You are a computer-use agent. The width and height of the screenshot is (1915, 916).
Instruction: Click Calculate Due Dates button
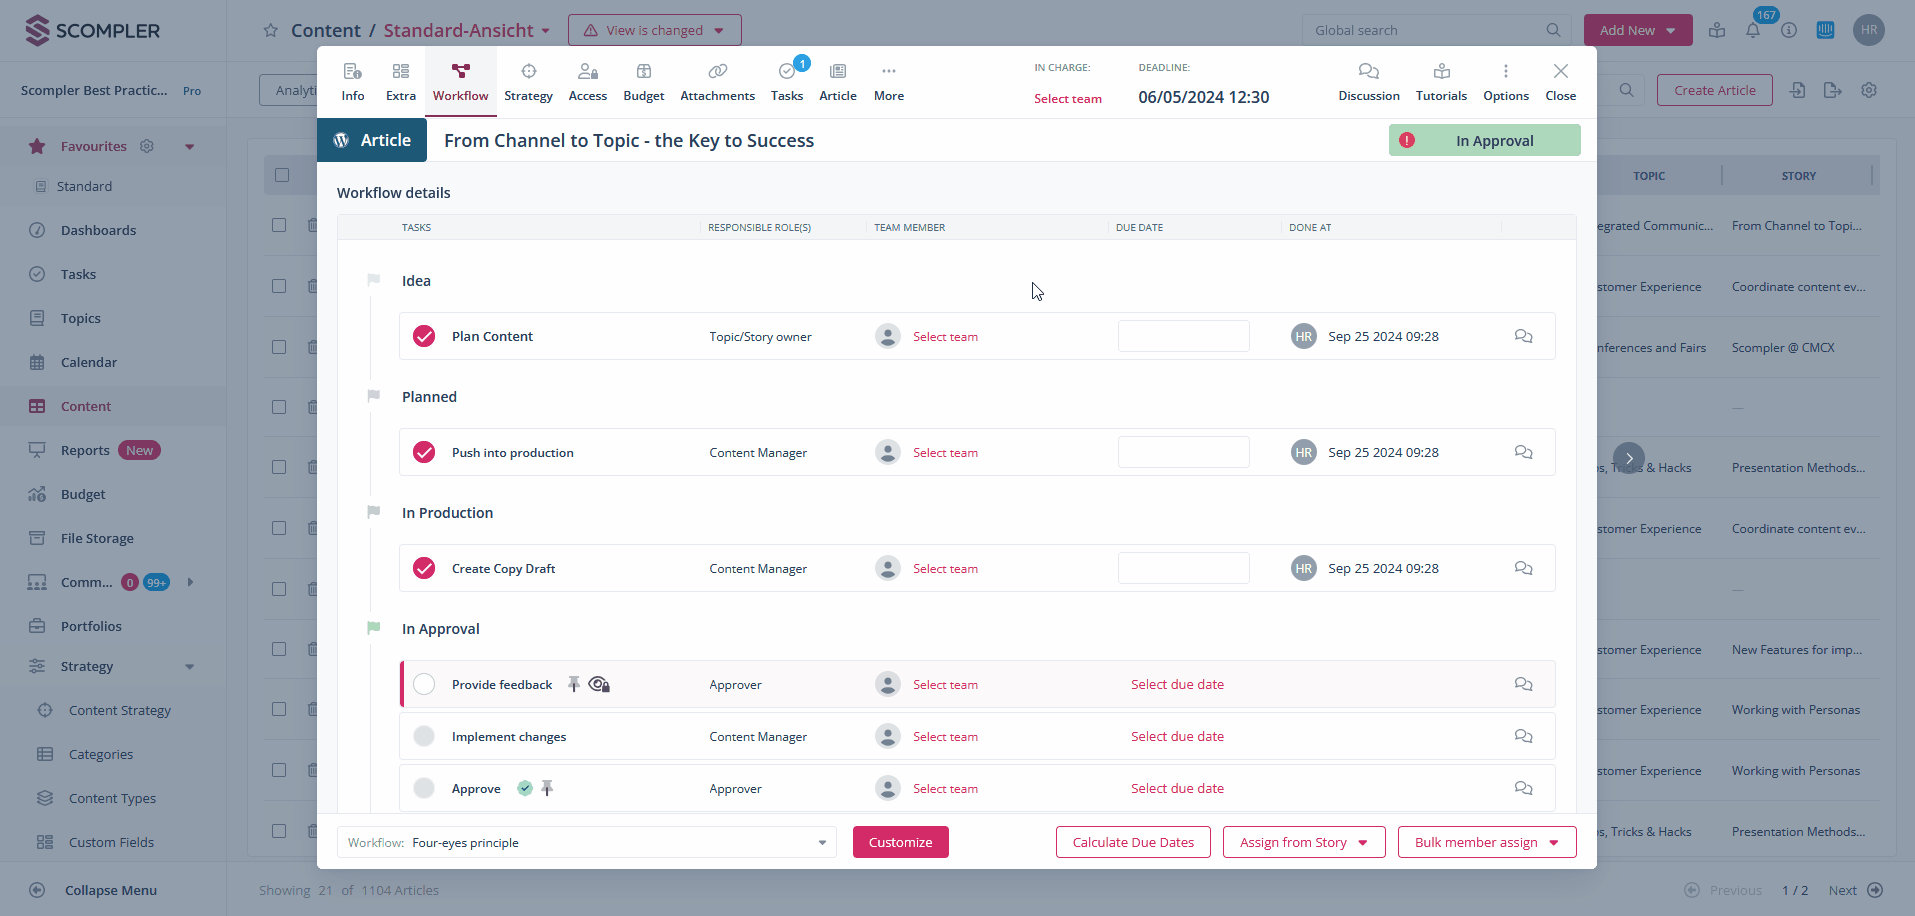[x=1133, y=843]
